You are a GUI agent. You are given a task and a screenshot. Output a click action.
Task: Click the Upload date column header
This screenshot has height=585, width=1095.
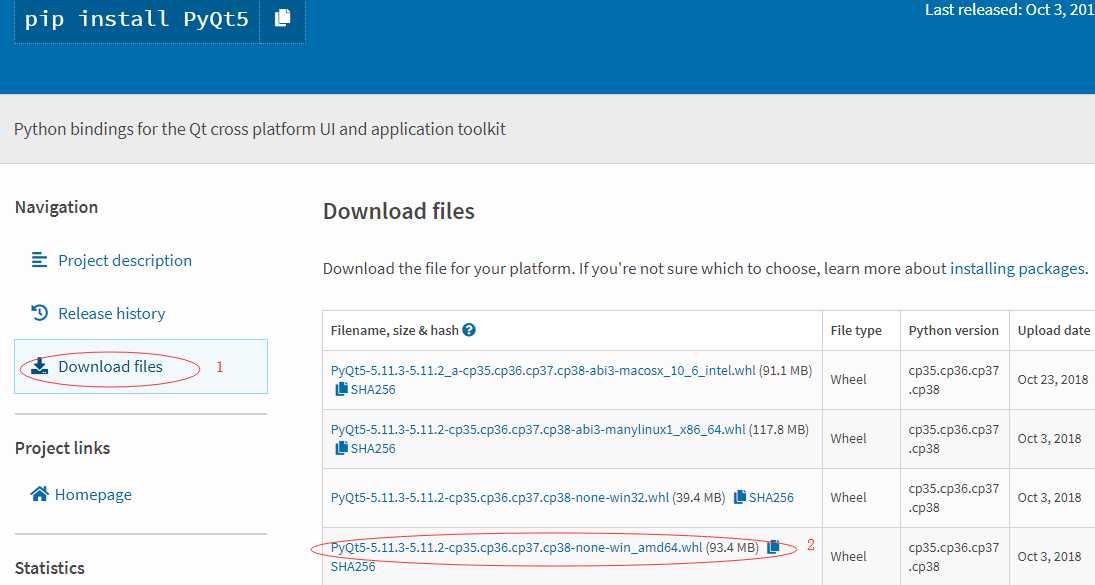click(1054, 330)
